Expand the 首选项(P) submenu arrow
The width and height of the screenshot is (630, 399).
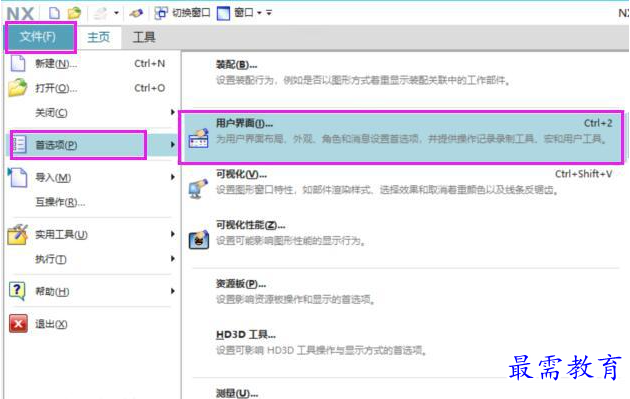pyautogui.click(x=172, y=145)
